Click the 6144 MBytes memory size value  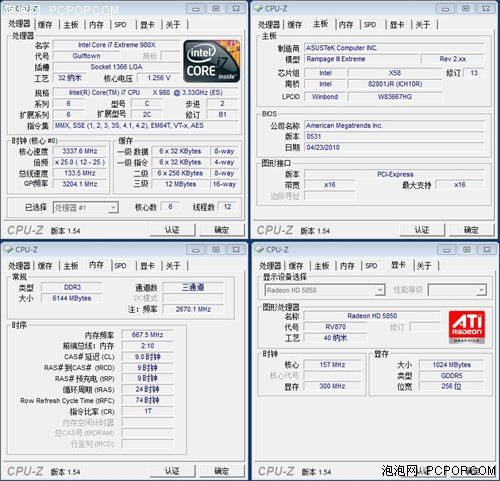point(72,298)
